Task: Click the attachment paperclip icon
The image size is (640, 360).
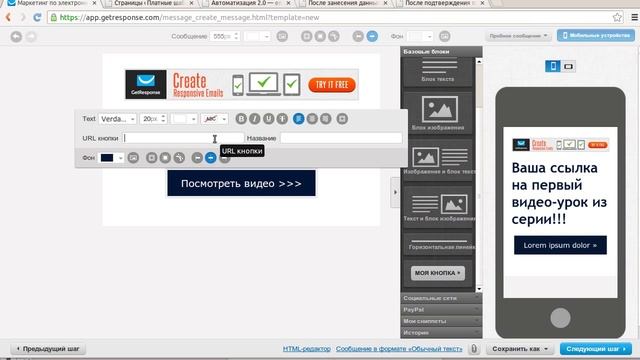Action: (x=474, y=349)
